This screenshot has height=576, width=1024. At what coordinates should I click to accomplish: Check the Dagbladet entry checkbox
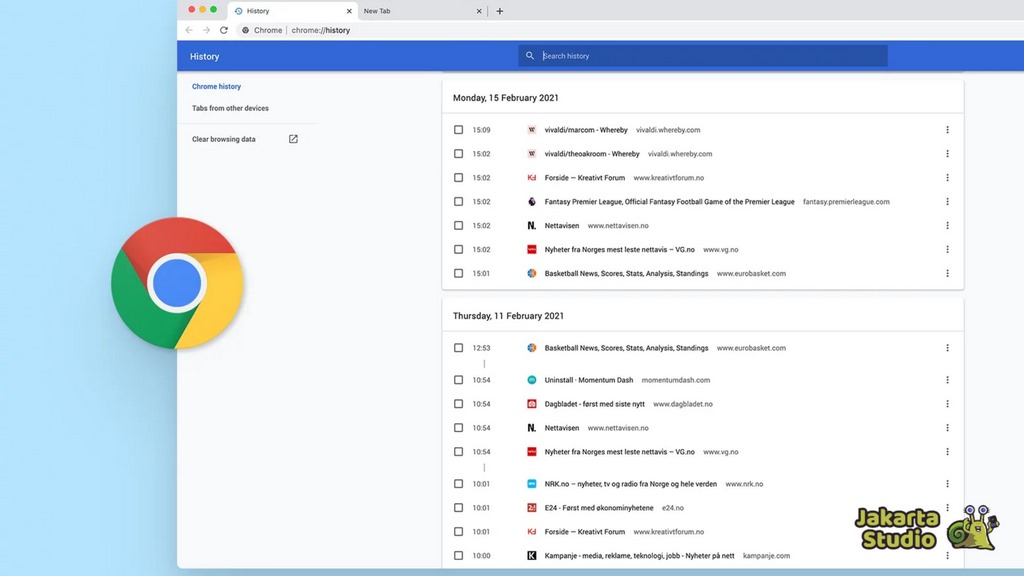coord(458,404)
